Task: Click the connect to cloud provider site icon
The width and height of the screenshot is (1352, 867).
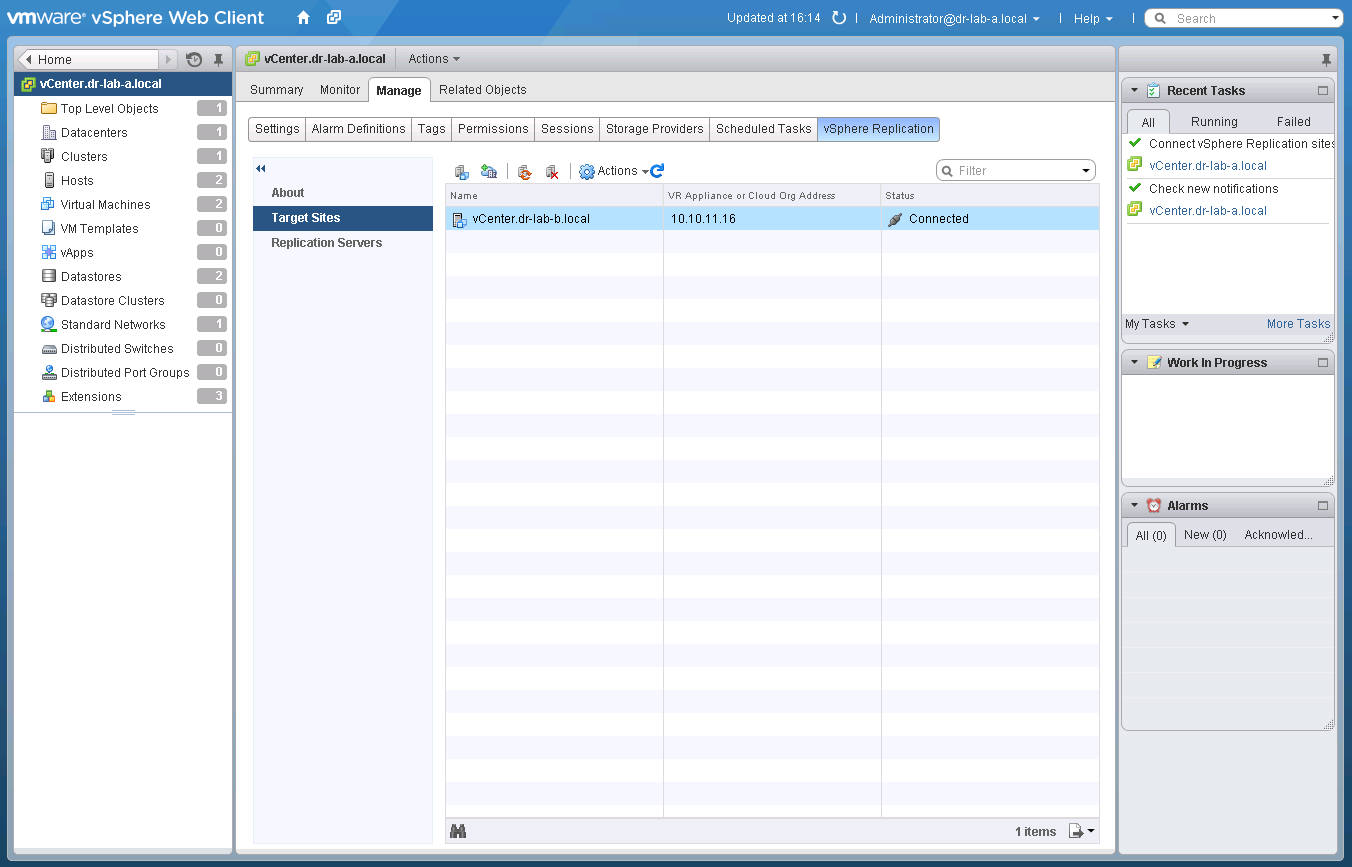Action: click(x=489, y=171)
